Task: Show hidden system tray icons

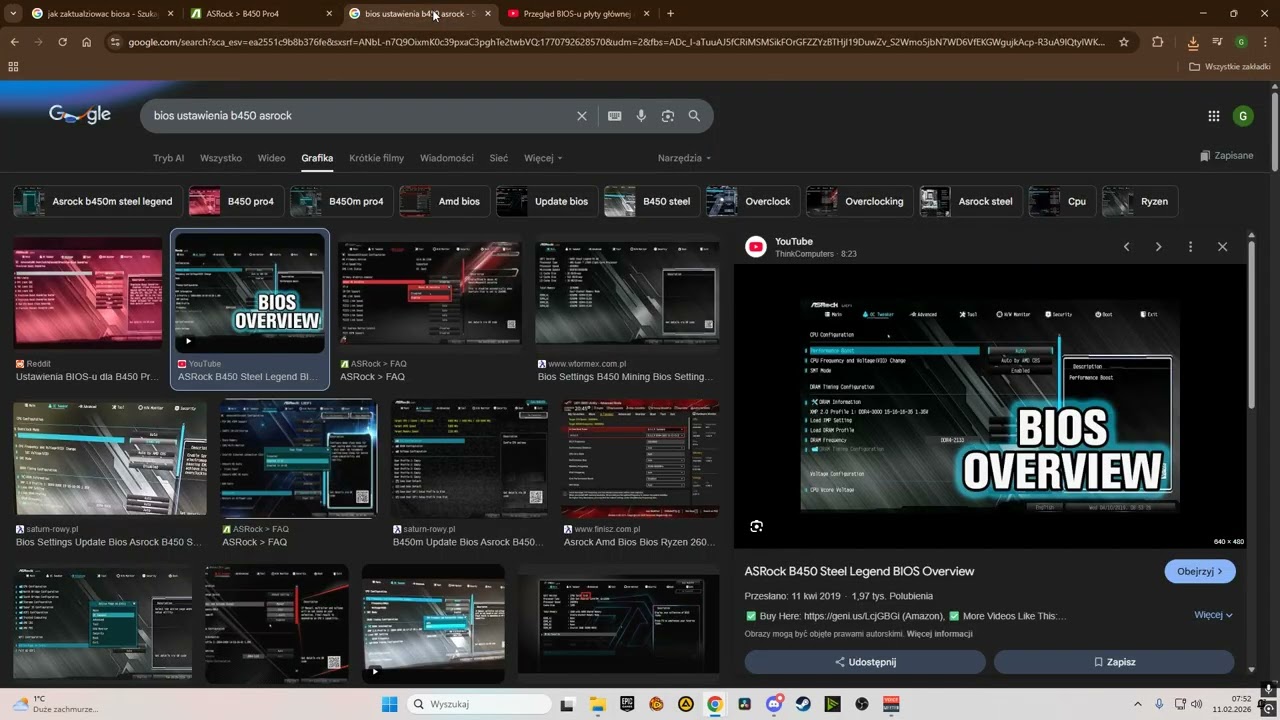Action: click(x=1137, y=704)
